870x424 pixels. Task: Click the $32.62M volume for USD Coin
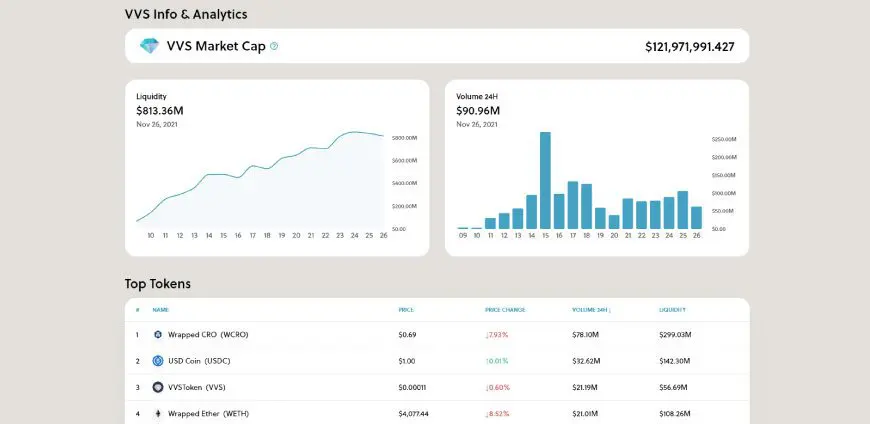[586, 361]
